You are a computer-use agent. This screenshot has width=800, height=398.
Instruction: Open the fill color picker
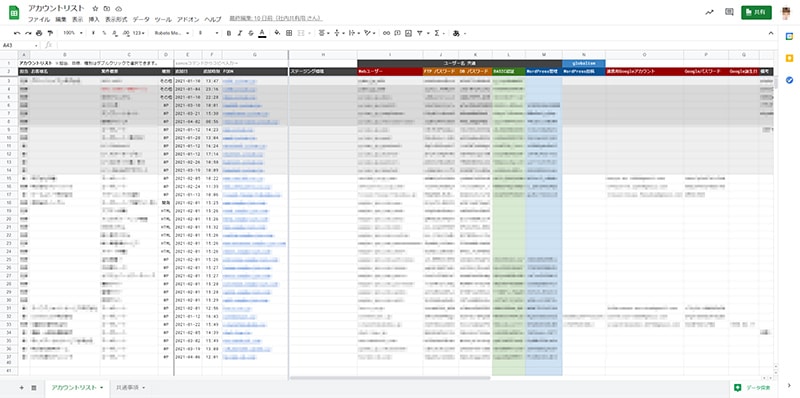point(277,33)
